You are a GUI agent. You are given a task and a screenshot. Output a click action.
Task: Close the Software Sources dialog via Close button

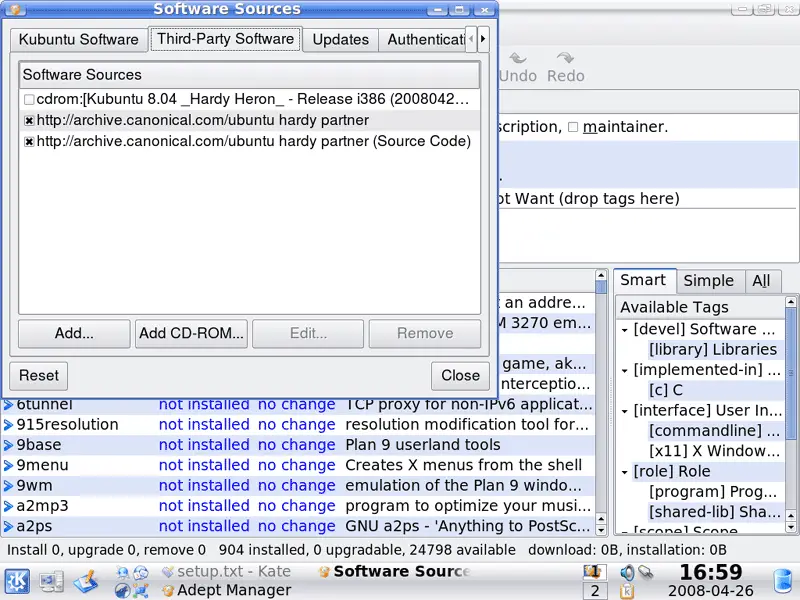click(460, 376)
